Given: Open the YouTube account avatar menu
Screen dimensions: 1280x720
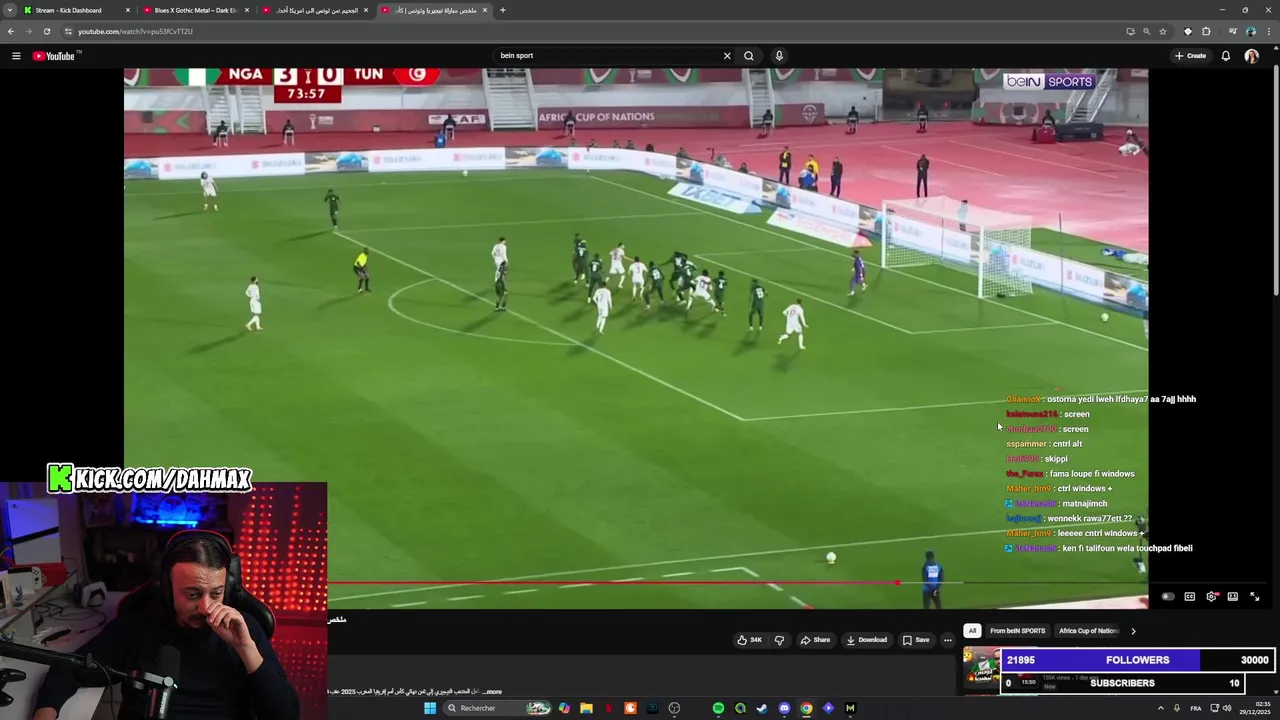Looking at the screenshot, I should click(1251, 56).
